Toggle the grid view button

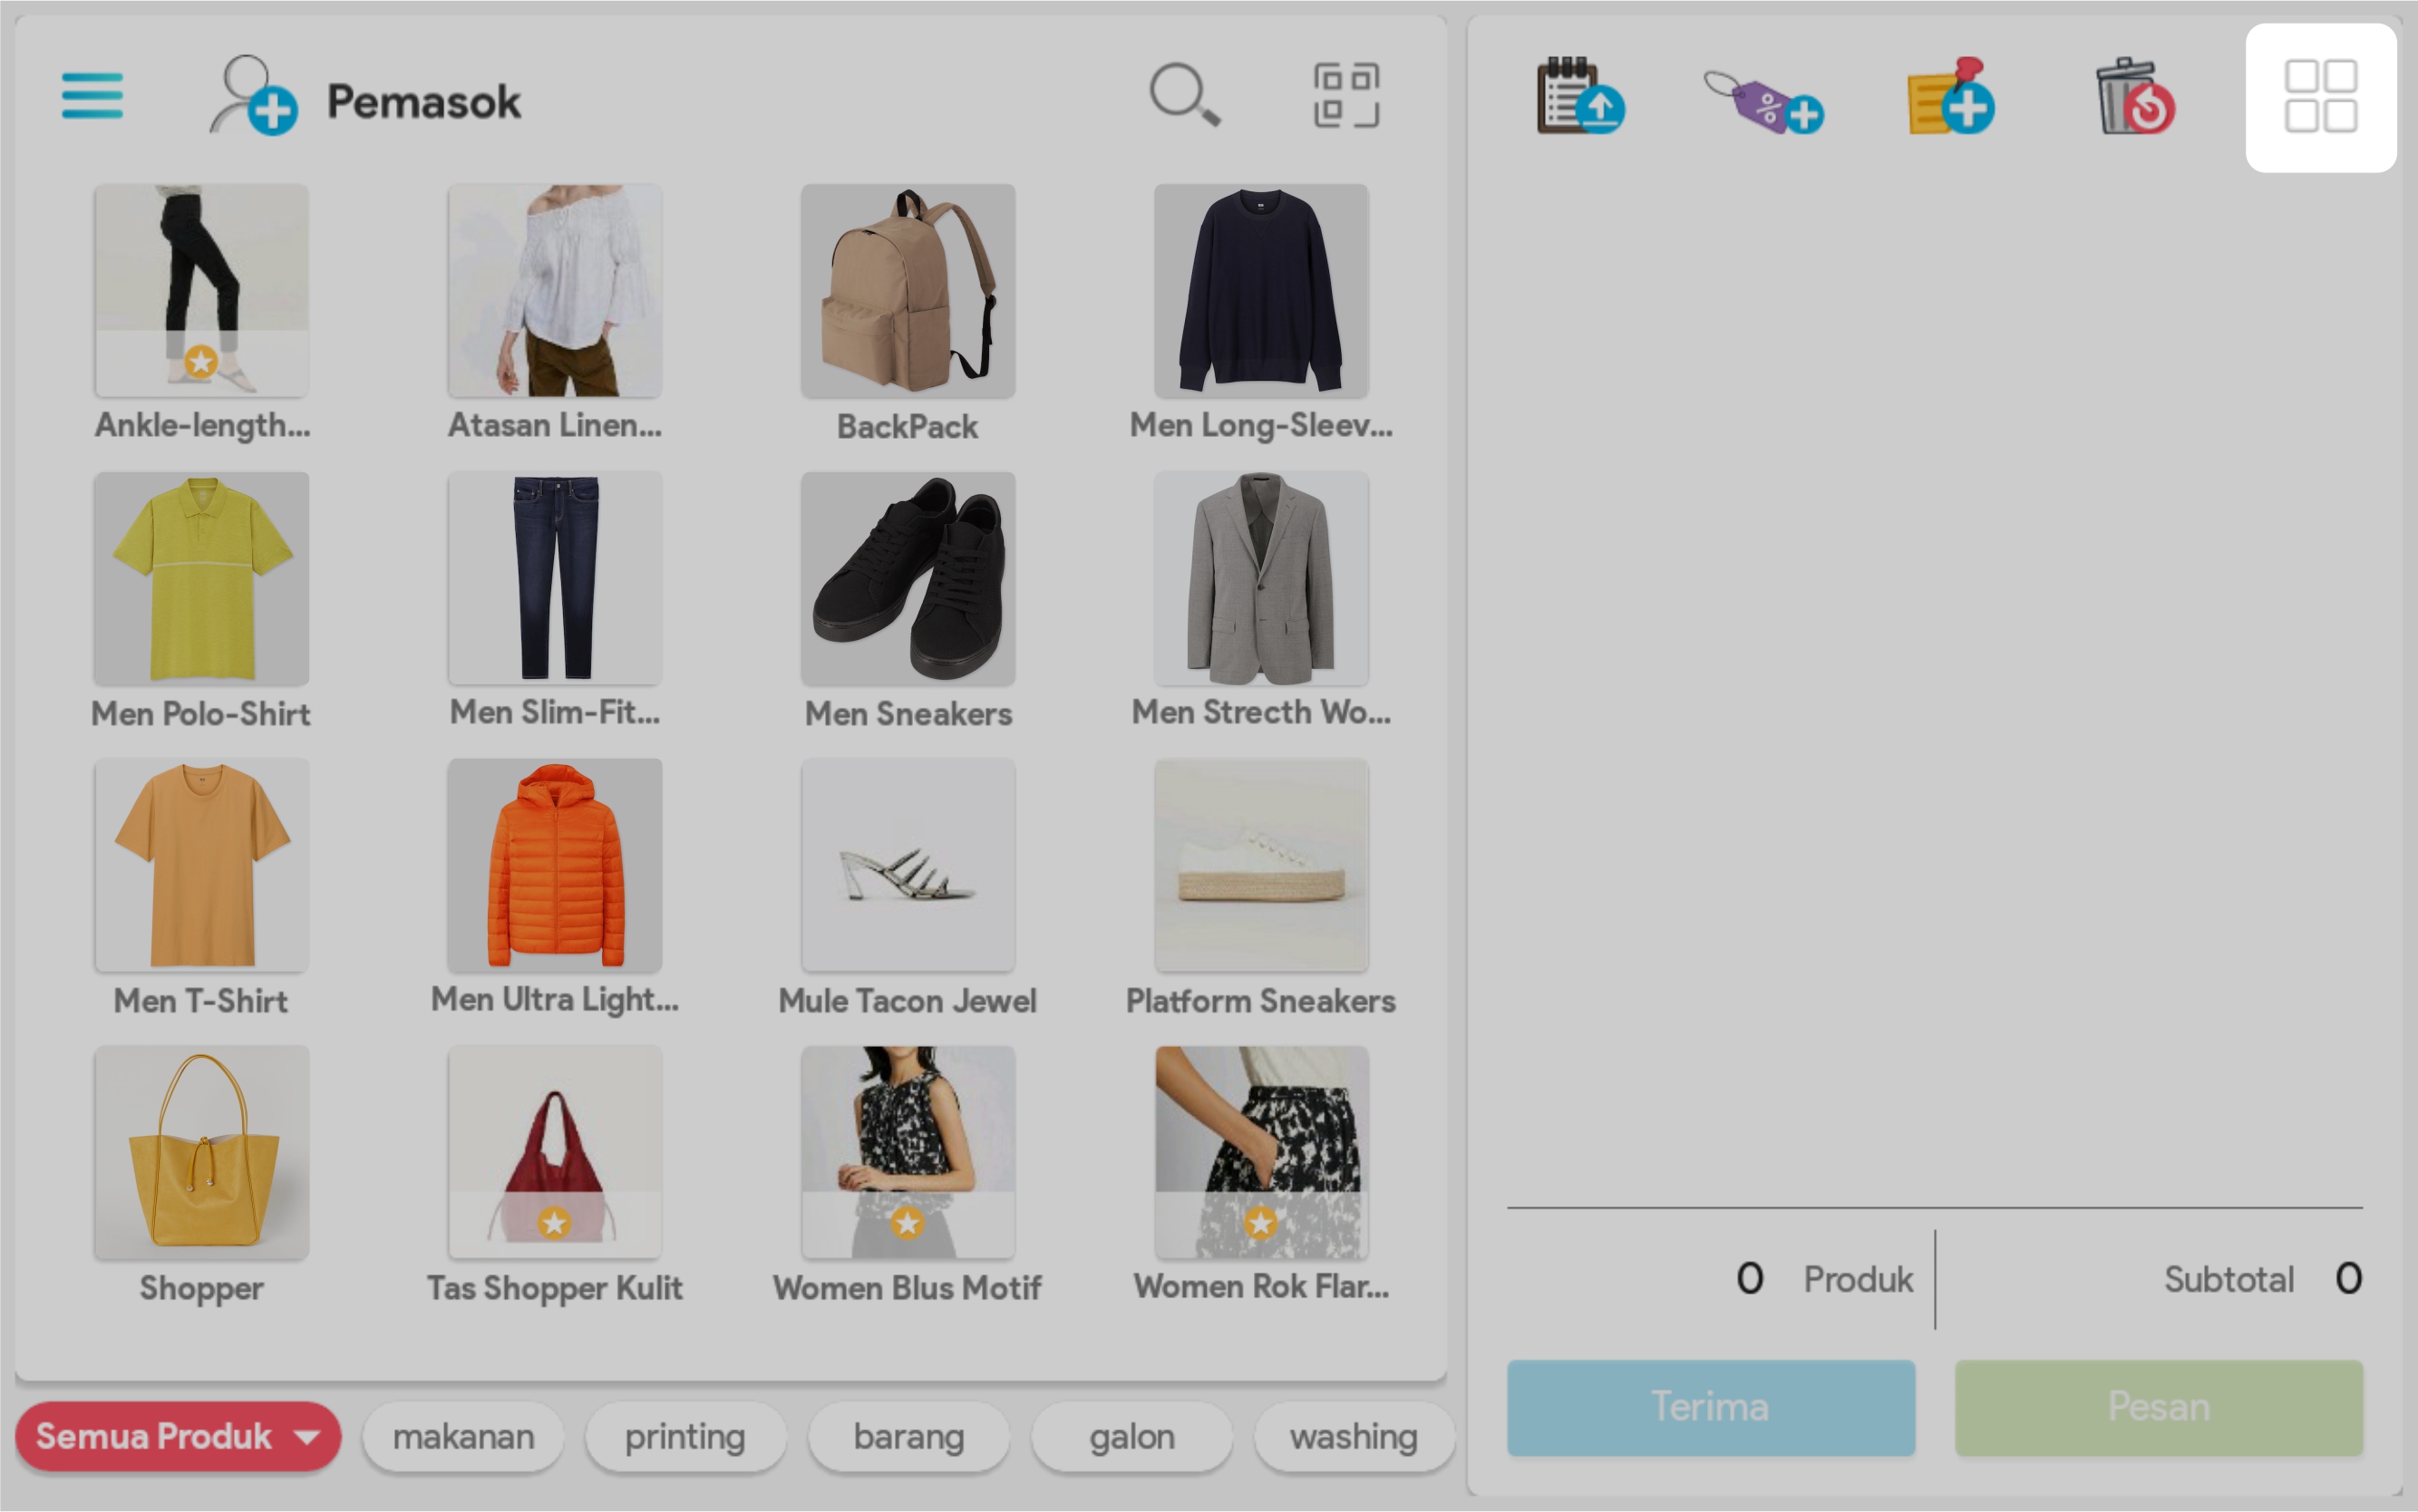pyautogui.click(x=2320, y=97)
